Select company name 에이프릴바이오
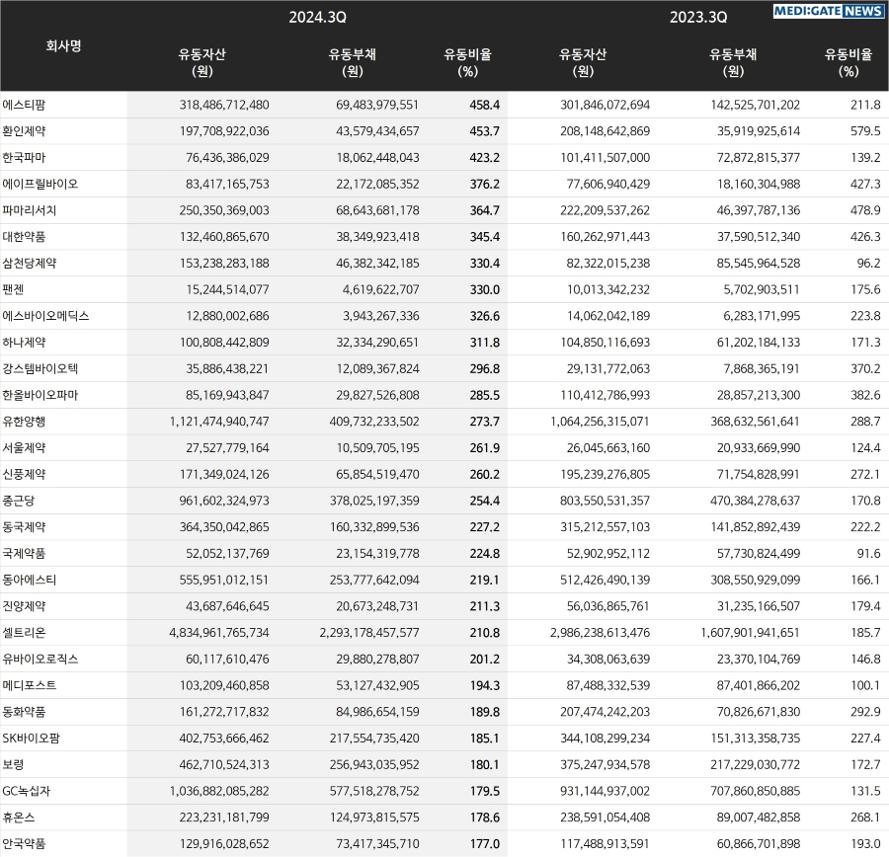The height and width of the screenshot is (857, 889). tap(40, 184)
